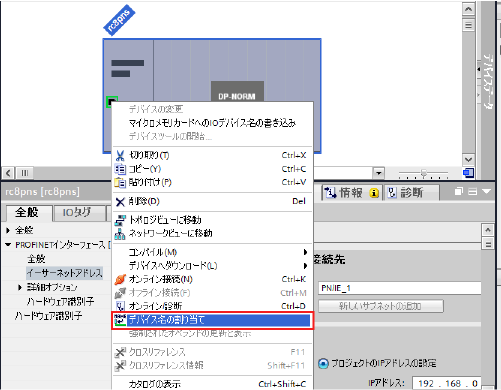Click the scissors cut icon
The width and height of the screenshot is (501, 390).
pos(120,155)
